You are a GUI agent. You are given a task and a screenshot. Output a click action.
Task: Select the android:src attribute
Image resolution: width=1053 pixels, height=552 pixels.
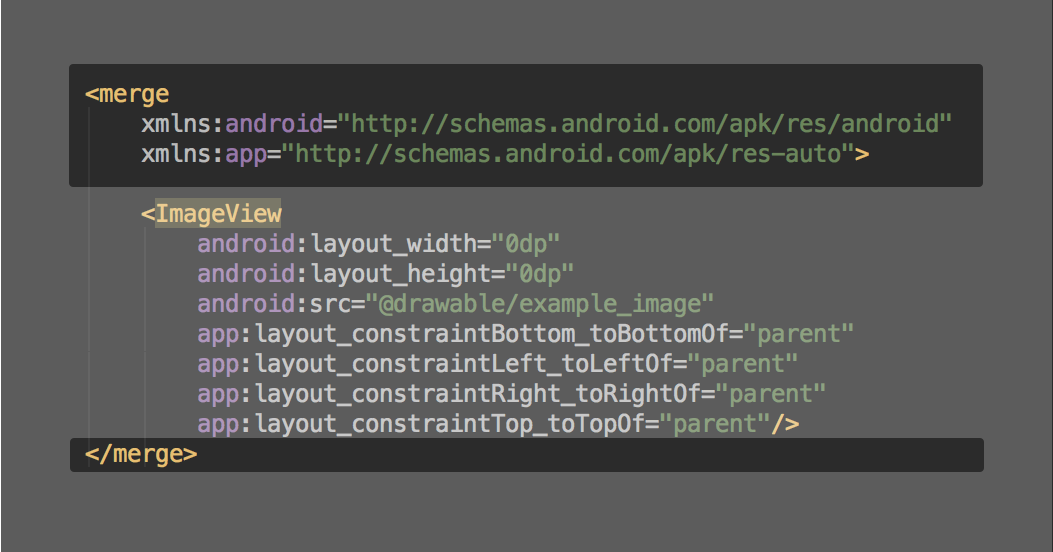click(x=274, y=304)
